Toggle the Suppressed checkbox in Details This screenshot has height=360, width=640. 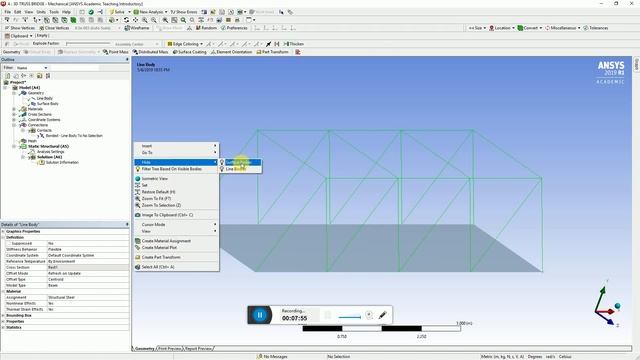tap(8, 243)
